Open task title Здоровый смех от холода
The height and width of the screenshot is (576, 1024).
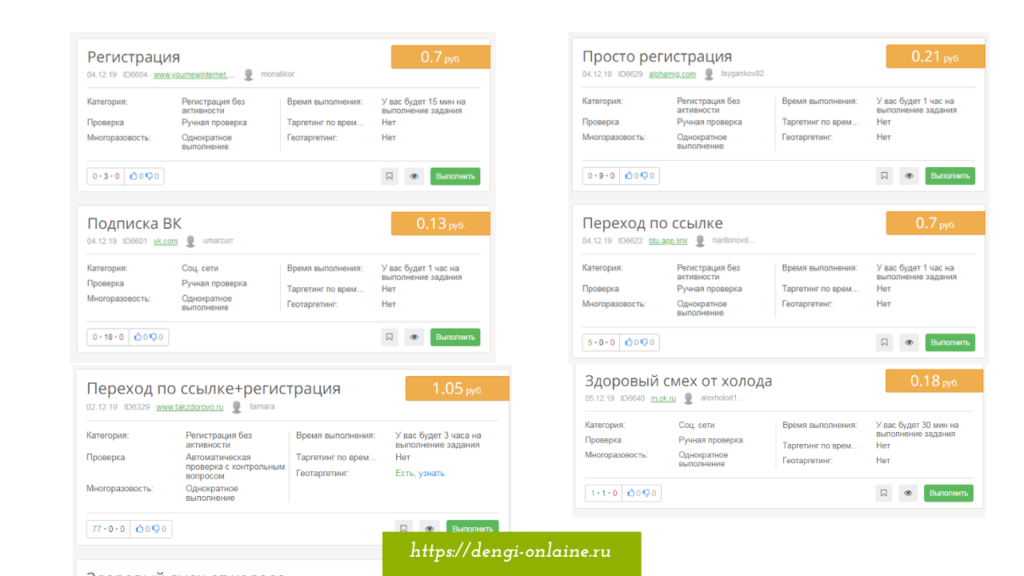click(x=678, y=381)
